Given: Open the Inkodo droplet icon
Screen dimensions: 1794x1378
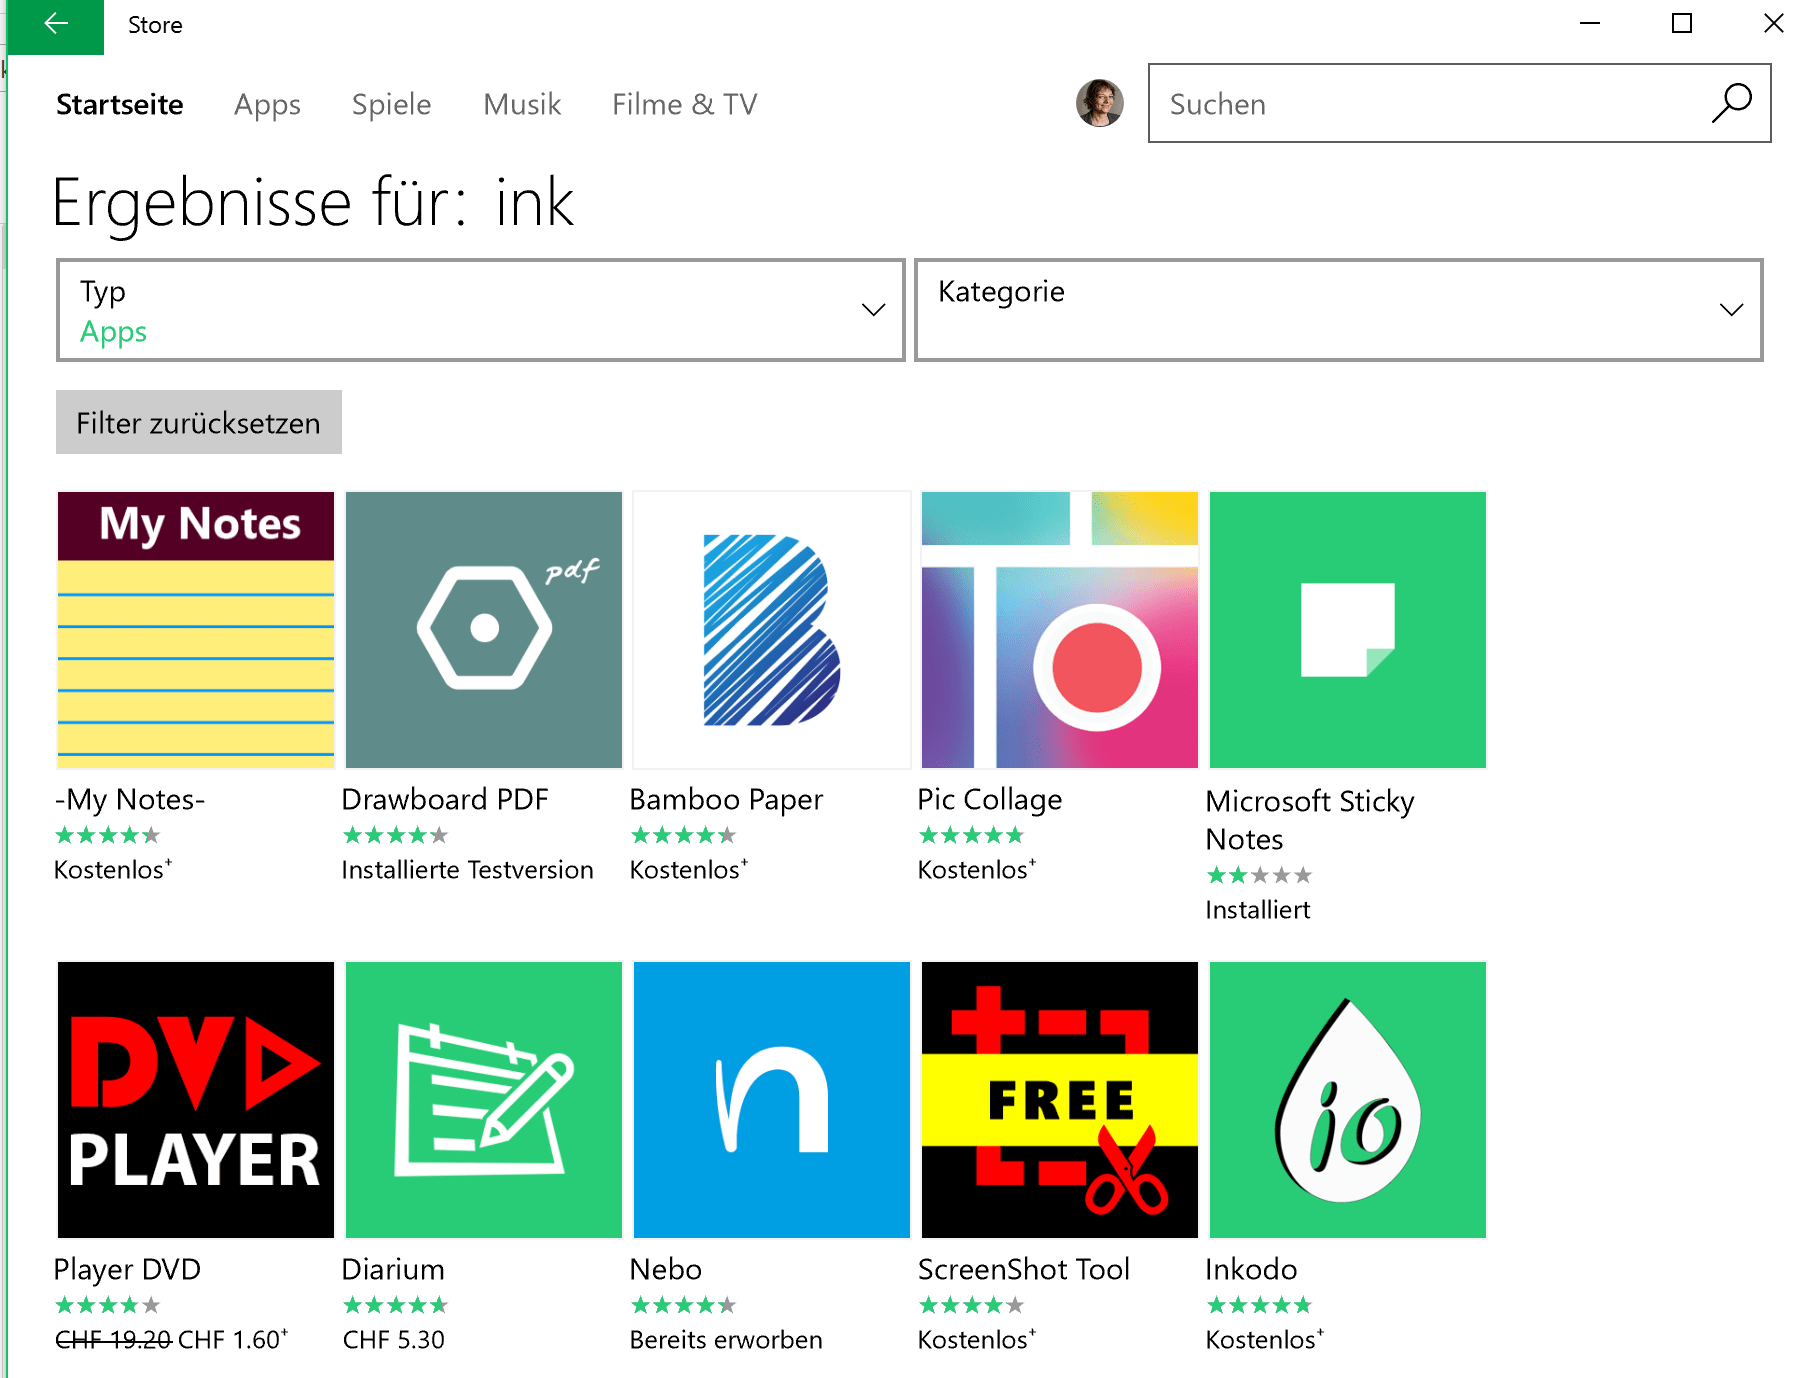Looking at the screenshot, I should point(1346,1098).
